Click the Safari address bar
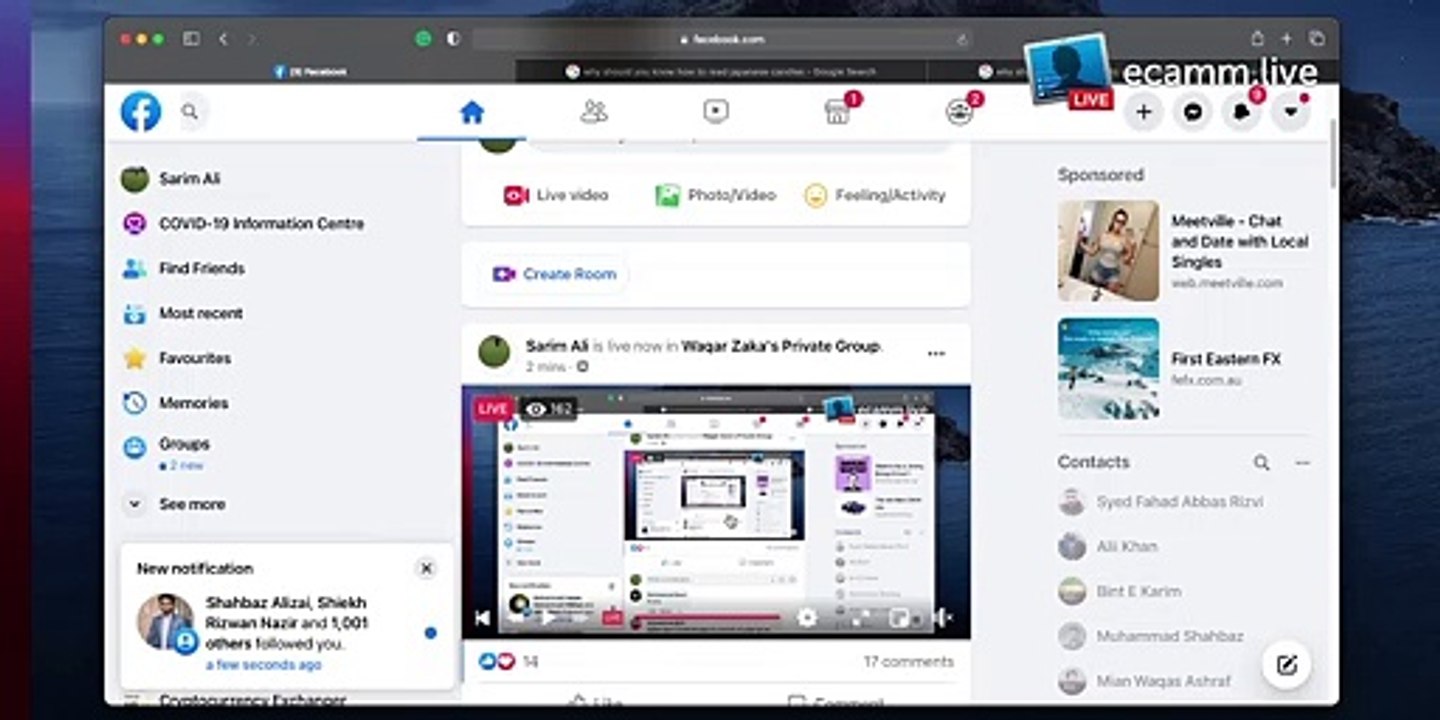 [722, 39]
